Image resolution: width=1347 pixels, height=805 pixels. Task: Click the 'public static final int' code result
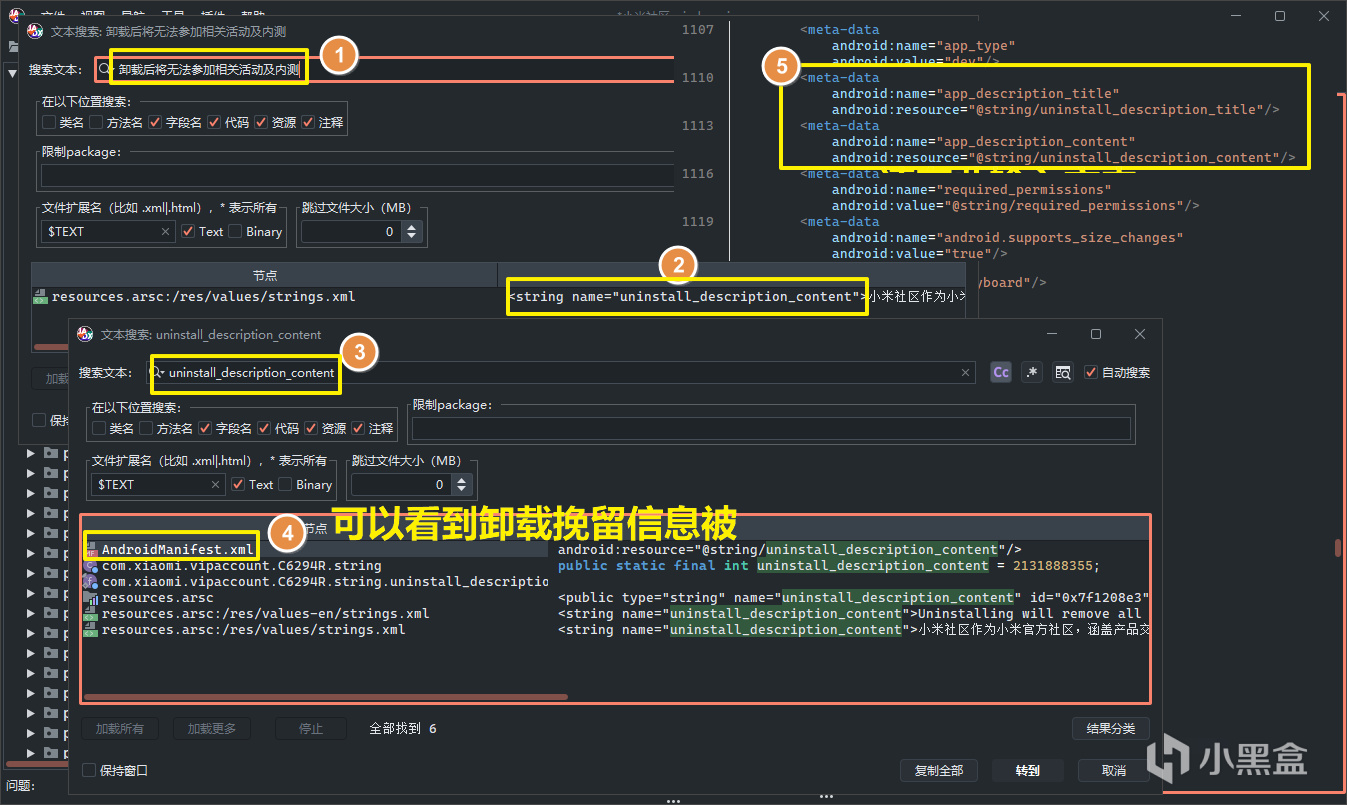(828, 566)
